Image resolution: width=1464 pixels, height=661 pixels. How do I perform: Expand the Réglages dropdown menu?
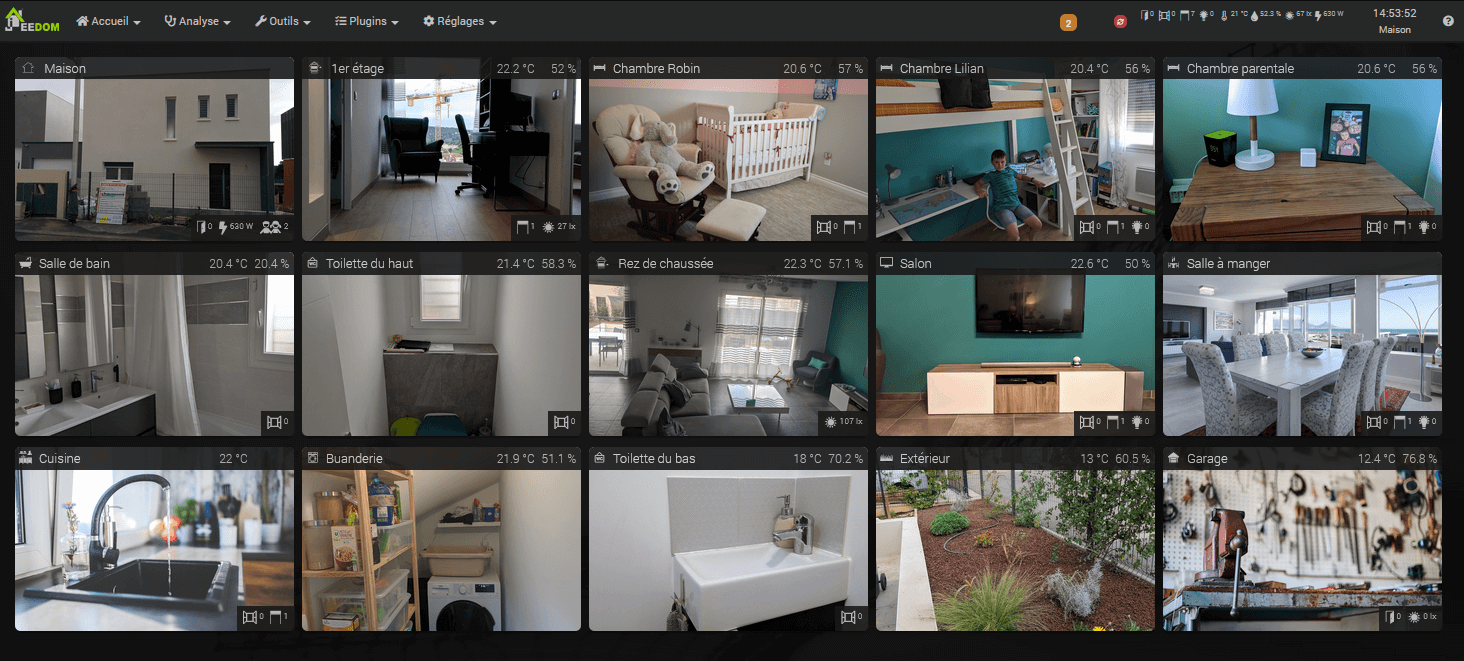pos(460,21)
